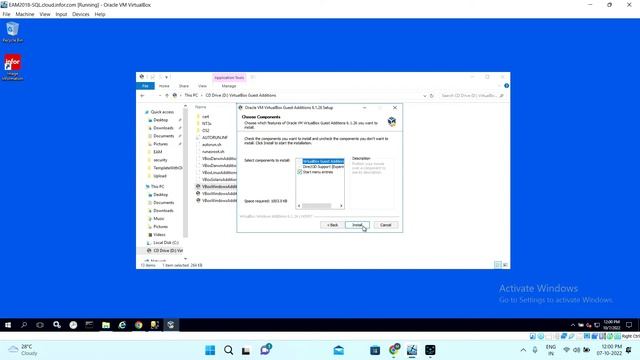Switch Explorer to large icons view icon
Screen dimensions: 640x360
point(505,265)
